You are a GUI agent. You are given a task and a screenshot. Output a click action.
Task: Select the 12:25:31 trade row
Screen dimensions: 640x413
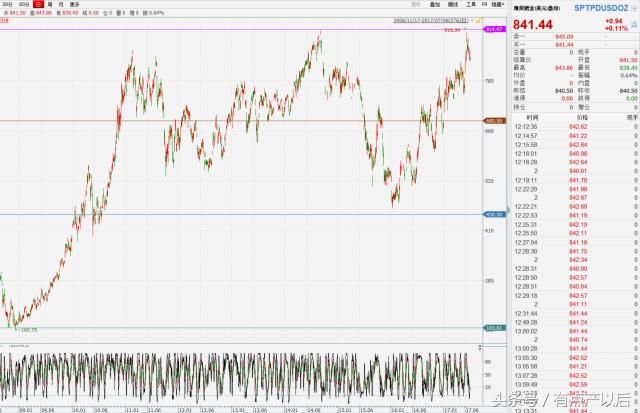coord(576,225)
